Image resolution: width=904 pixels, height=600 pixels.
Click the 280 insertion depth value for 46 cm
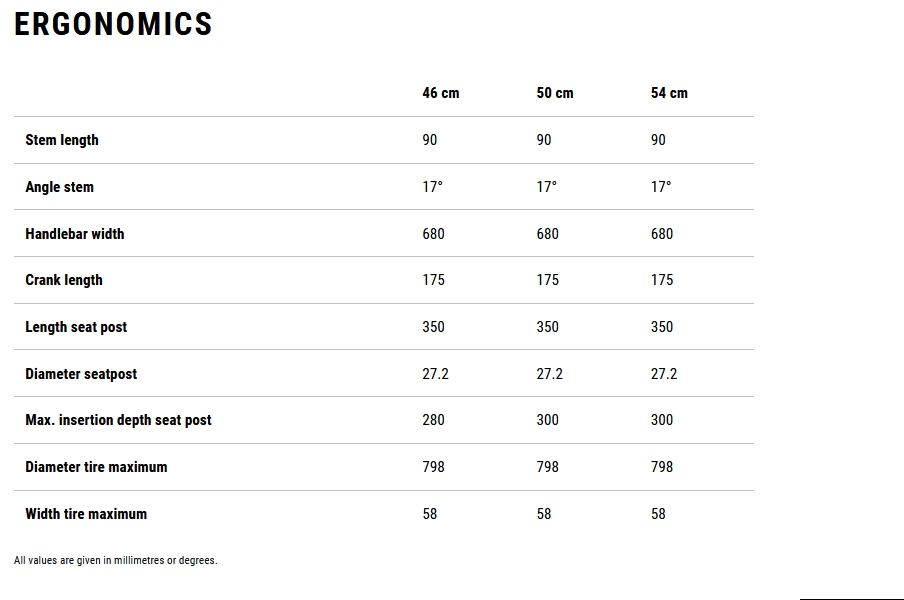[433, 420]
